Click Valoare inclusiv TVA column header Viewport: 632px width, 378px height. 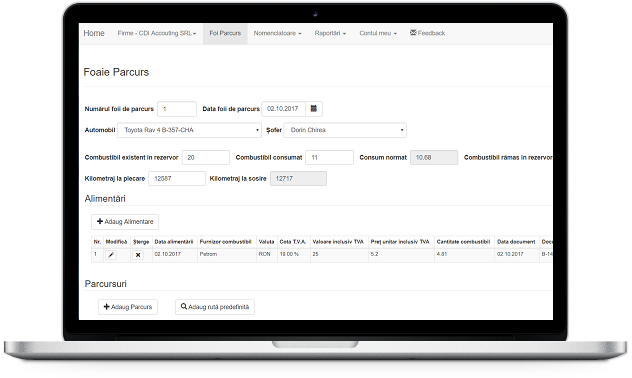pos(338,242)
